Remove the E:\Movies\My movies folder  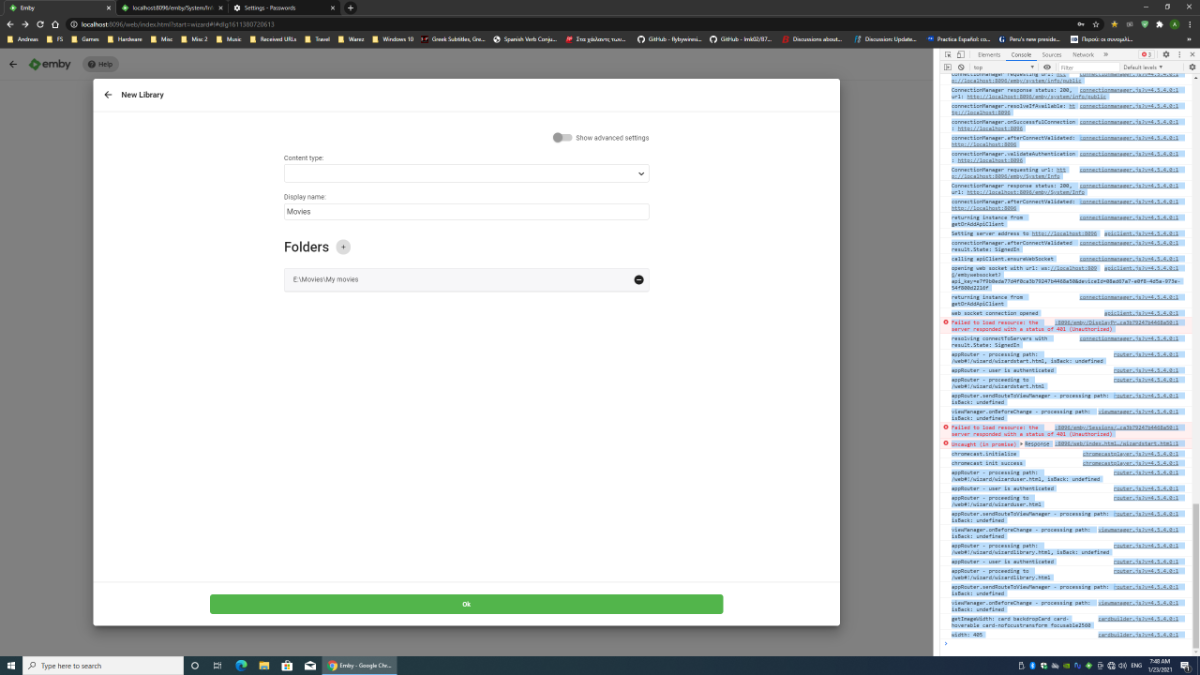click(639, 279)
